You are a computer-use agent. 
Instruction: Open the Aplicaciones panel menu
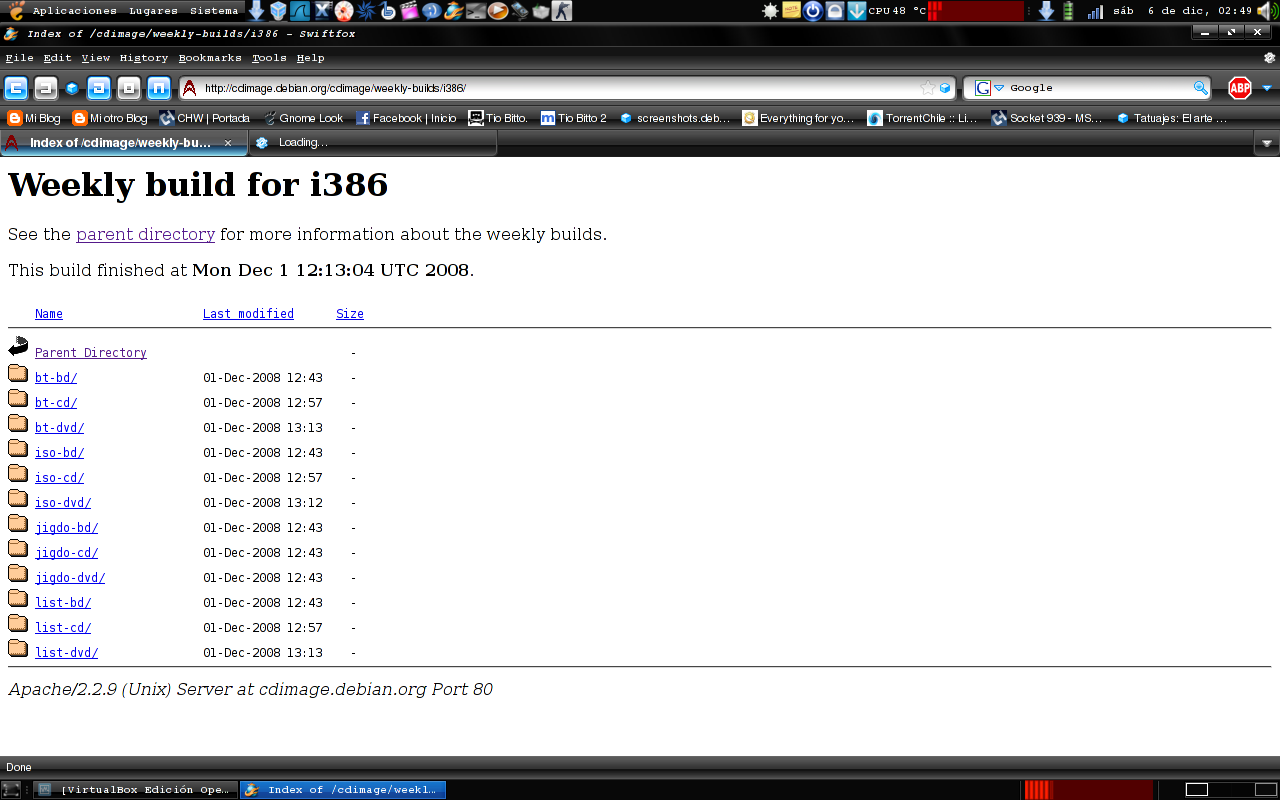(x=74, y=11)
